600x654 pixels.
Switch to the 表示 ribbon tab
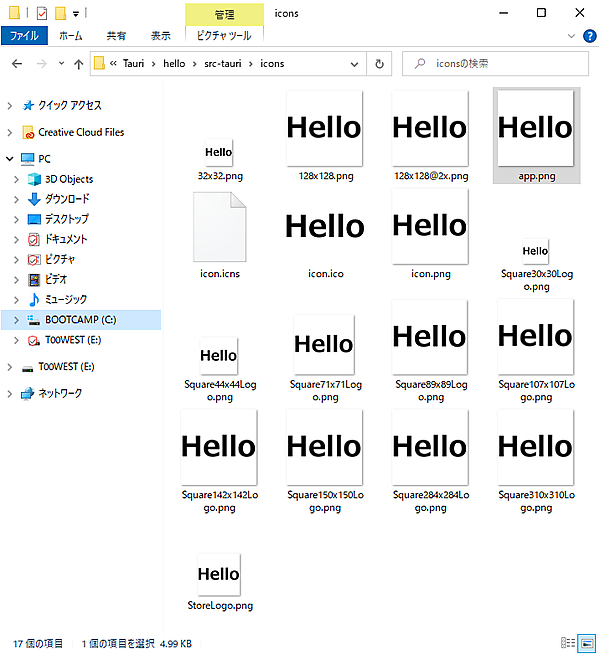(x=160, y=36)
